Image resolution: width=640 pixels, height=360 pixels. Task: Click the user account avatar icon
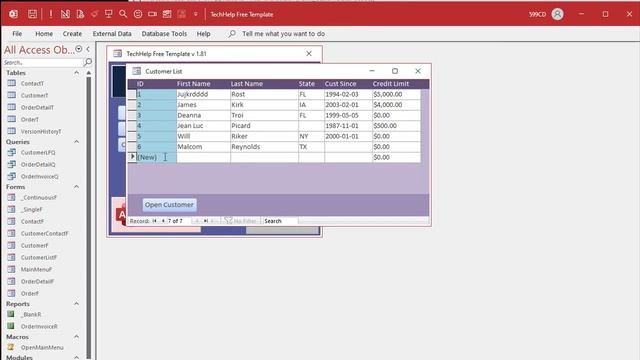click(558, 14)
